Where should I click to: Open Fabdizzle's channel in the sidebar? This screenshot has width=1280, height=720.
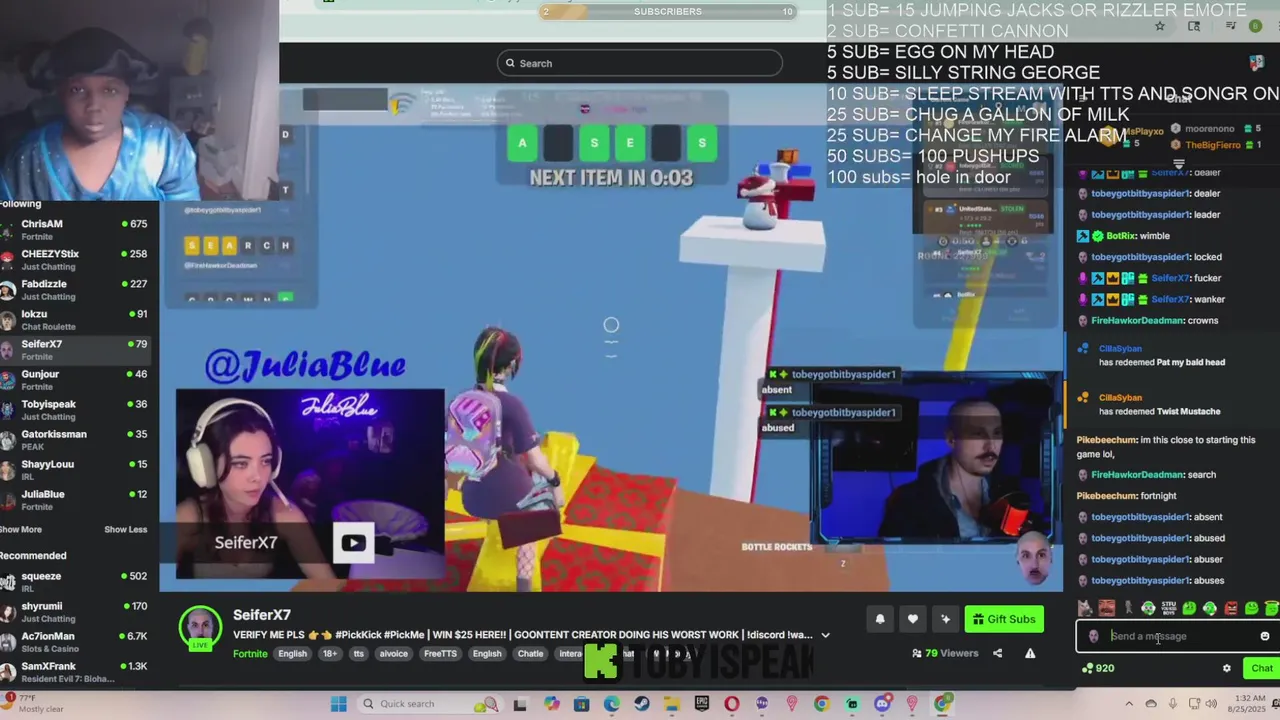(x=75, y=290)
